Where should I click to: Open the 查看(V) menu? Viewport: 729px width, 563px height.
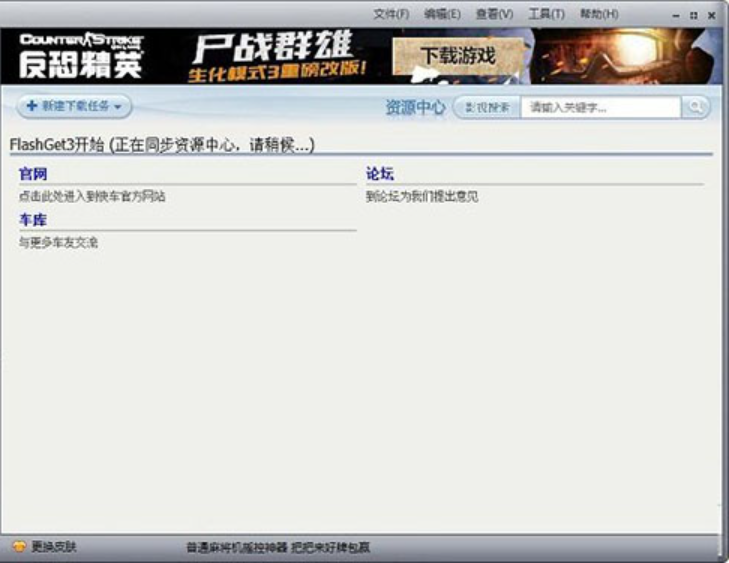coord(494,14)
